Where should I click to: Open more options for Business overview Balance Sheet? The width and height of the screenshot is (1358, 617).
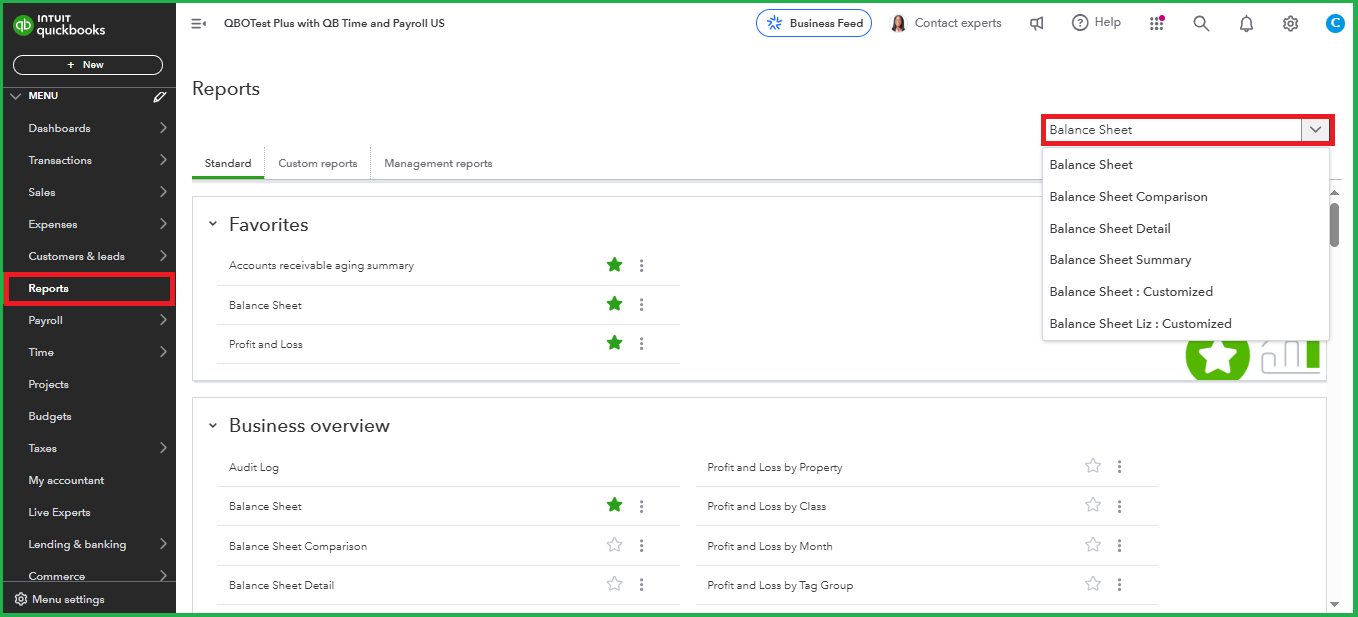coord(642,507)
